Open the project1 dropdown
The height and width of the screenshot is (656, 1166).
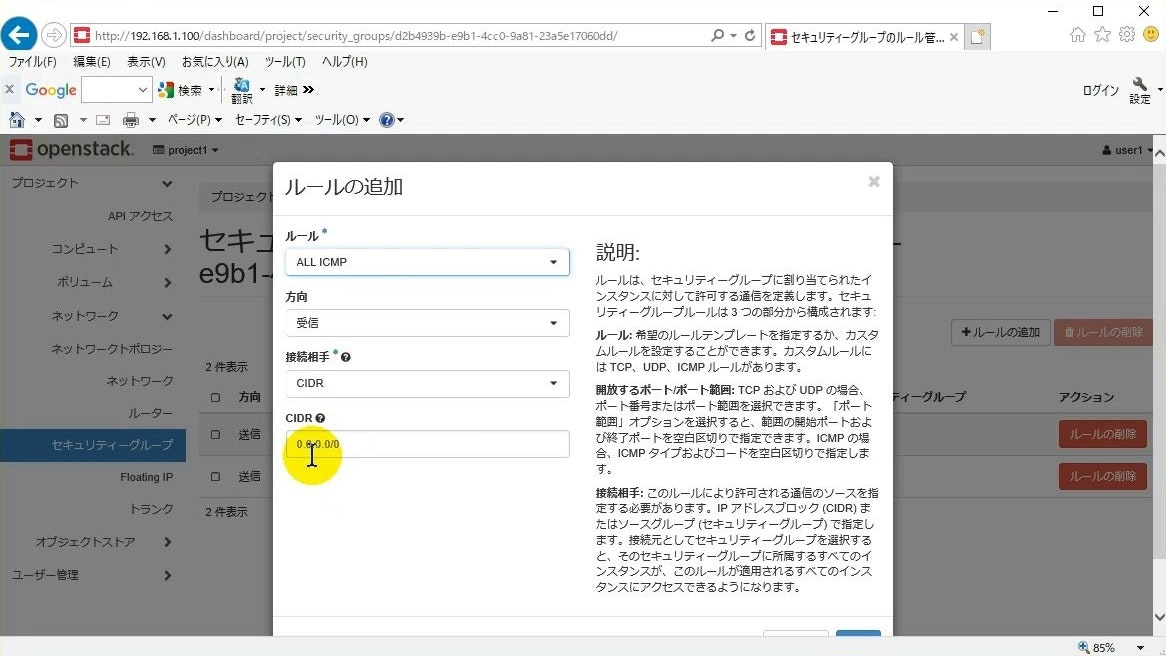[x=186, y=150]
